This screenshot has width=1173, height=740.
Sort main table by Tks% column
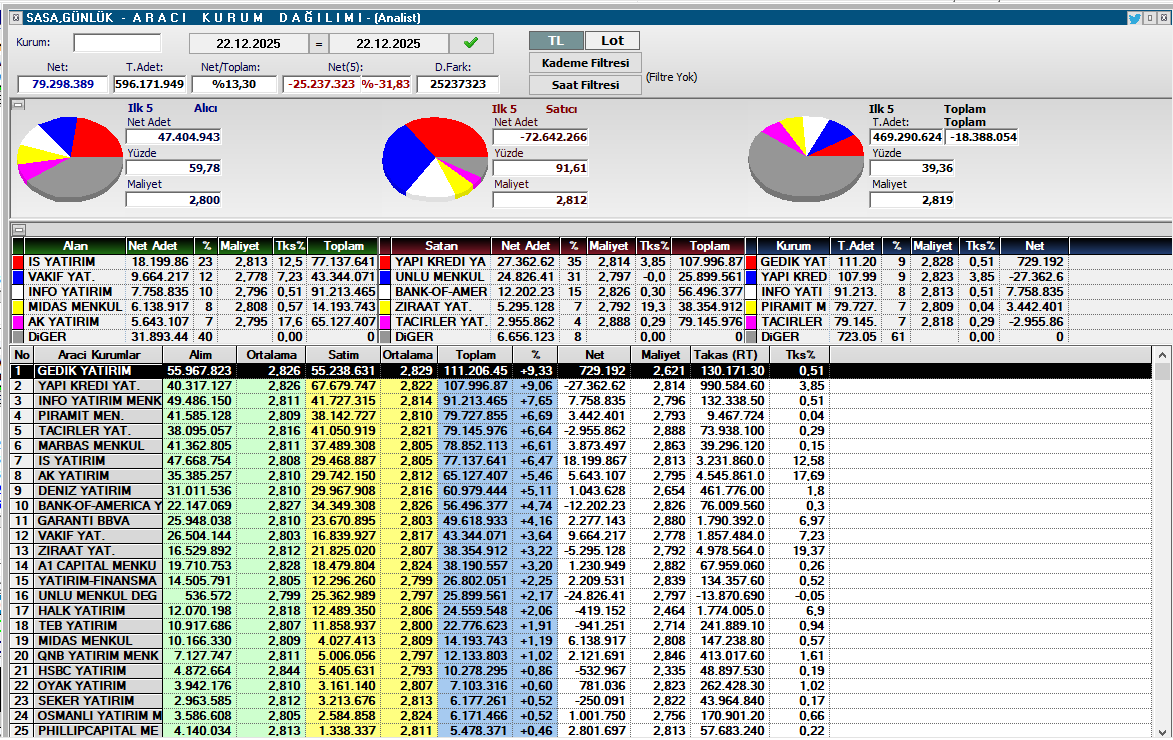(800, 355)
